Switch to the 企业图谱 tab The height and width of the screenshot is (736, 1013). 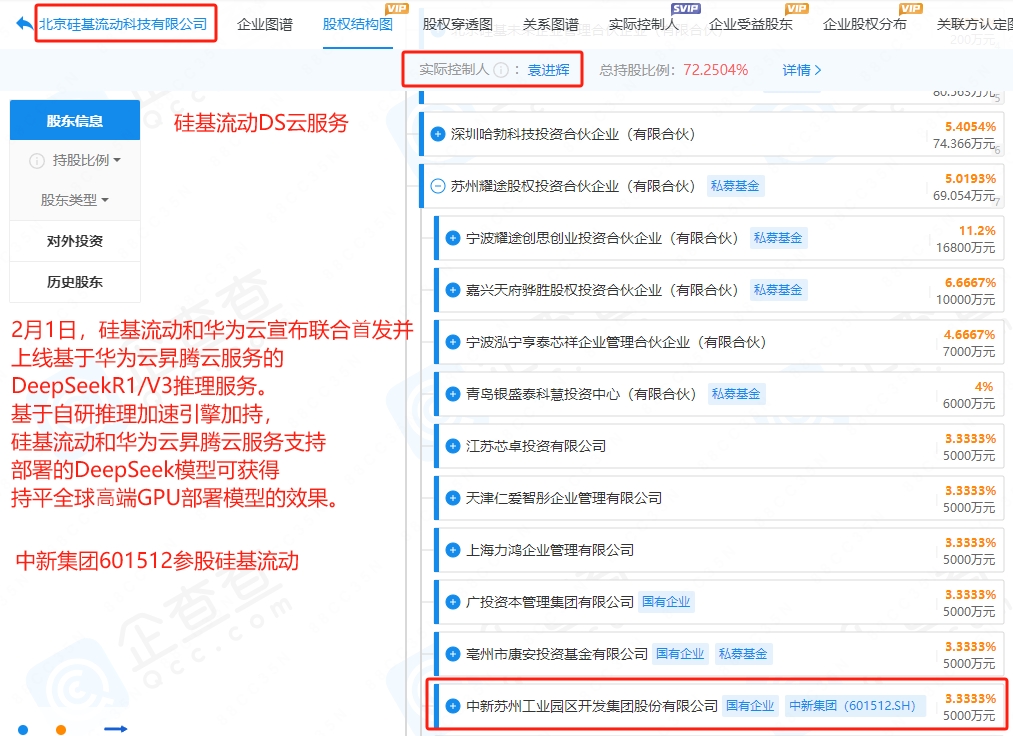point(264,25)
